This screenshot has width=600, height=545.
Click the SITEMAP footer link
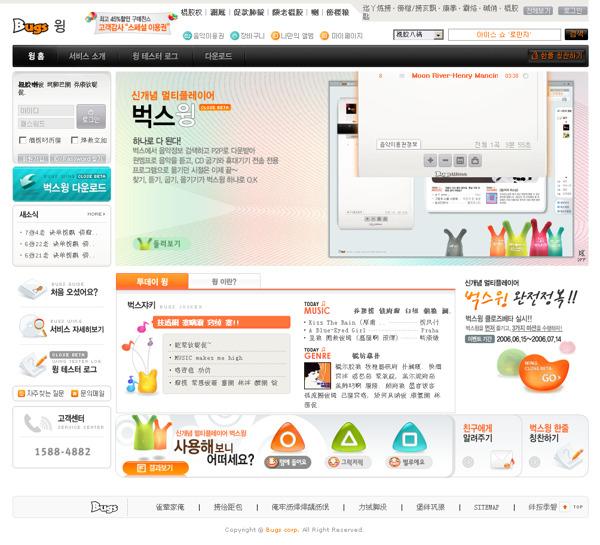(x=486, y=507)
